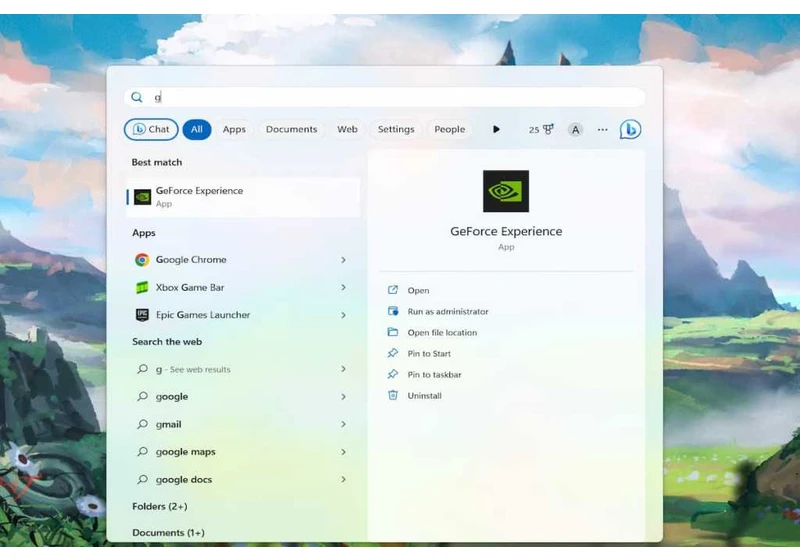Switch to the Documents filter
Viewport: 800px width, 560px height.
coord(291,130)
